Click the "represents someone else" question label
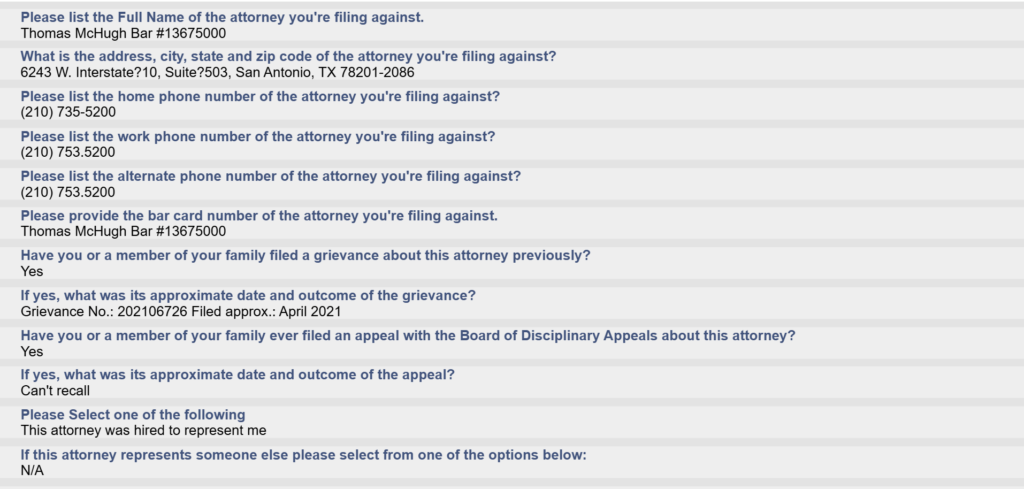Viewport: 1024px width, 489px height. coord(303,455)
